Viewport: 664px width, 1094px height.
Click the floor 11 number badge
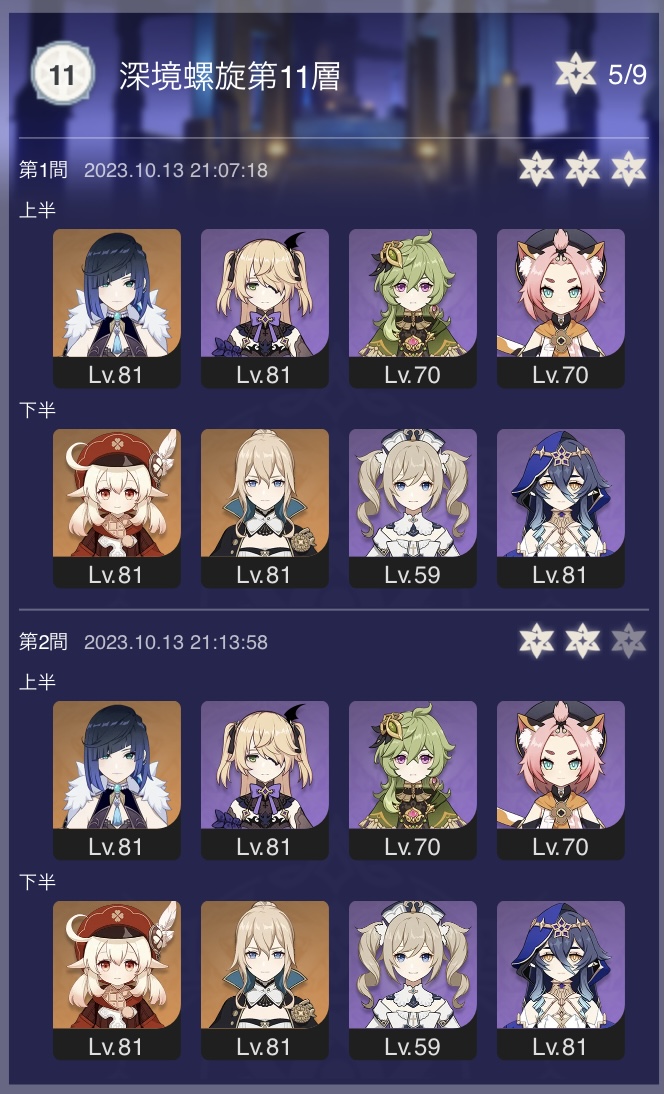point(62,74)
